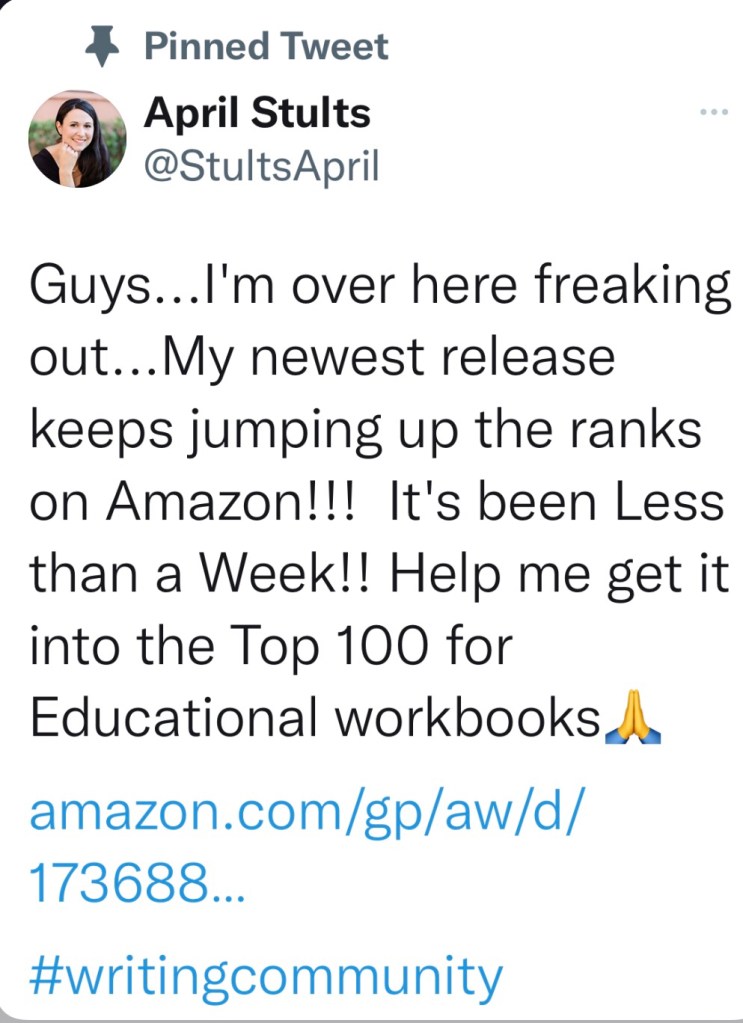Viewport: 743px width, 1023px height.
Task: Click "Educational workbooks" tweet text
Action: click(314, 717)
